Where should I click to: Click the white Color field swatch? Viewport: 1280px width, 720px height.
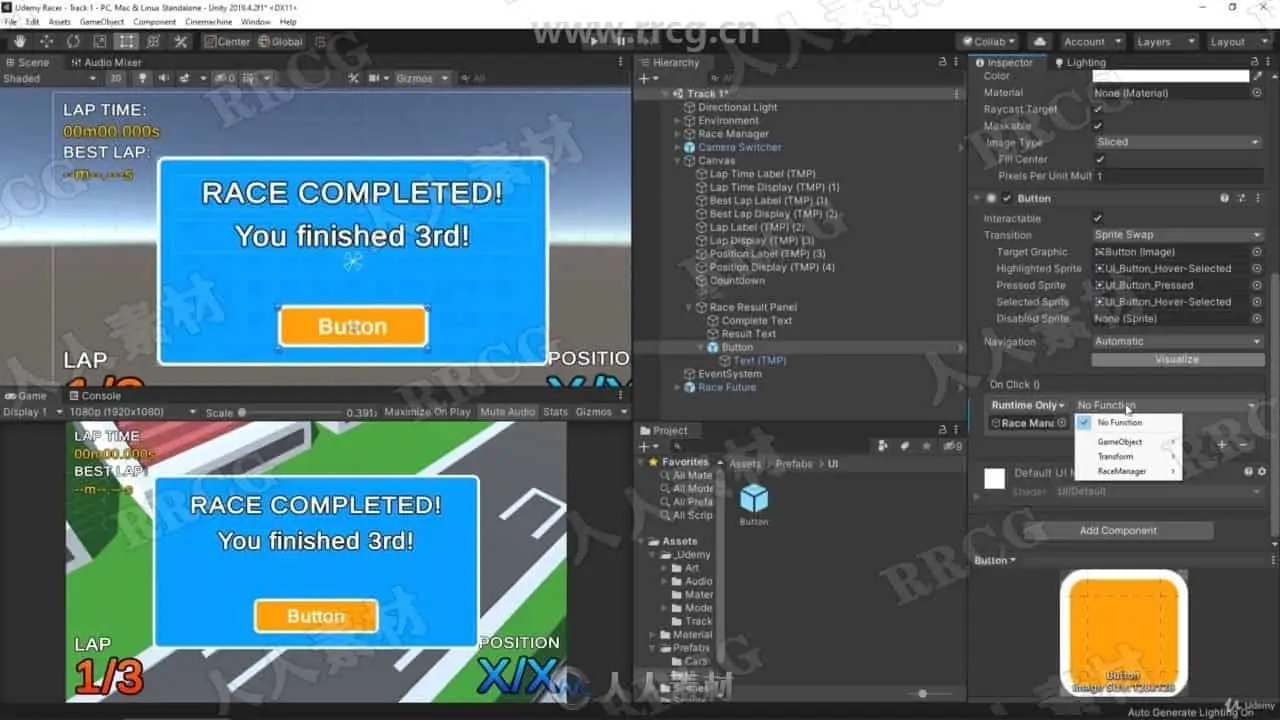[1171, 76]
